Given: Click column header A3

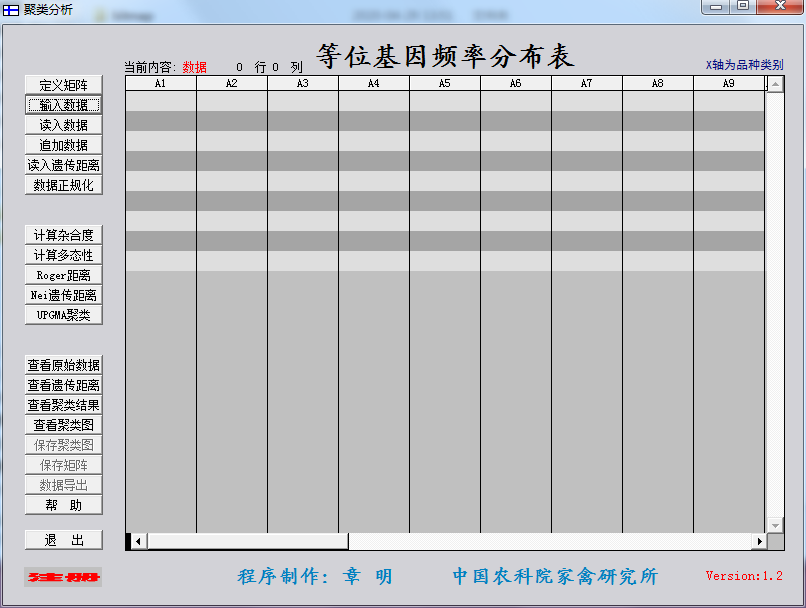Looking at the screenshot, I should (x=303, y=83).
